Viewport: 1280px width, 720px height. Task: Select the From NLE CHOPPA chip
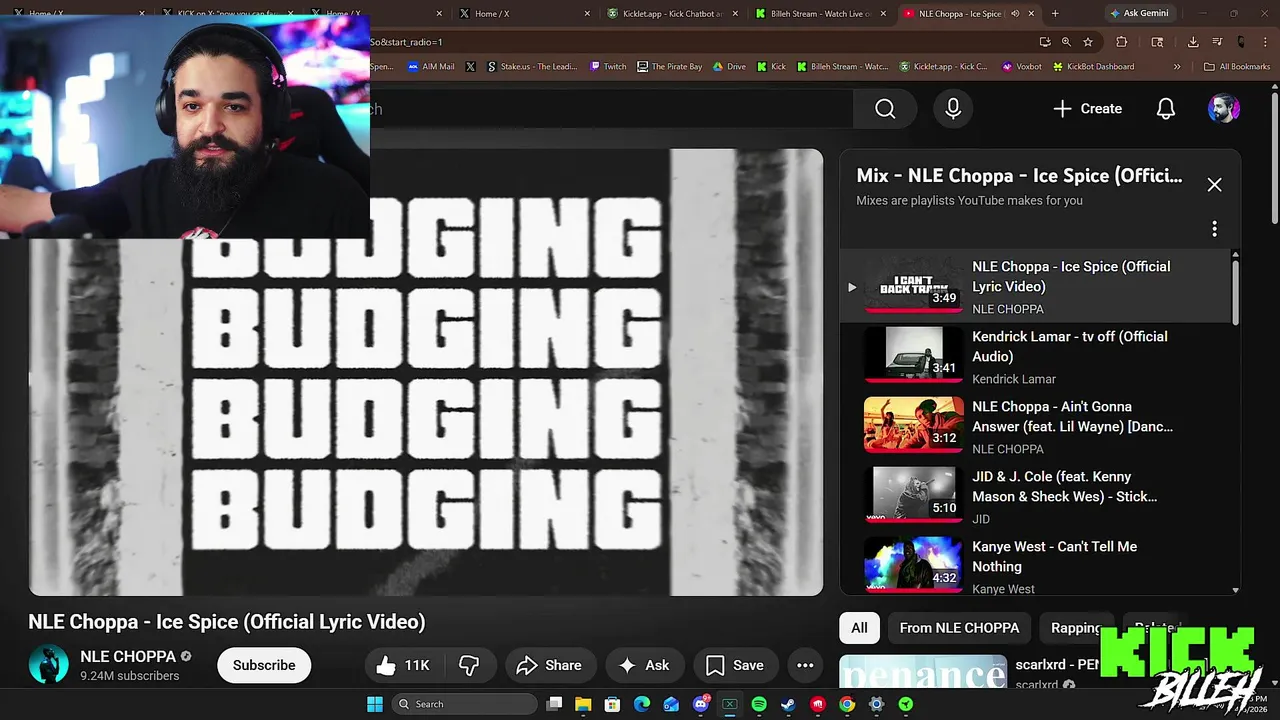pyautogui.click(x=959, y=628)
